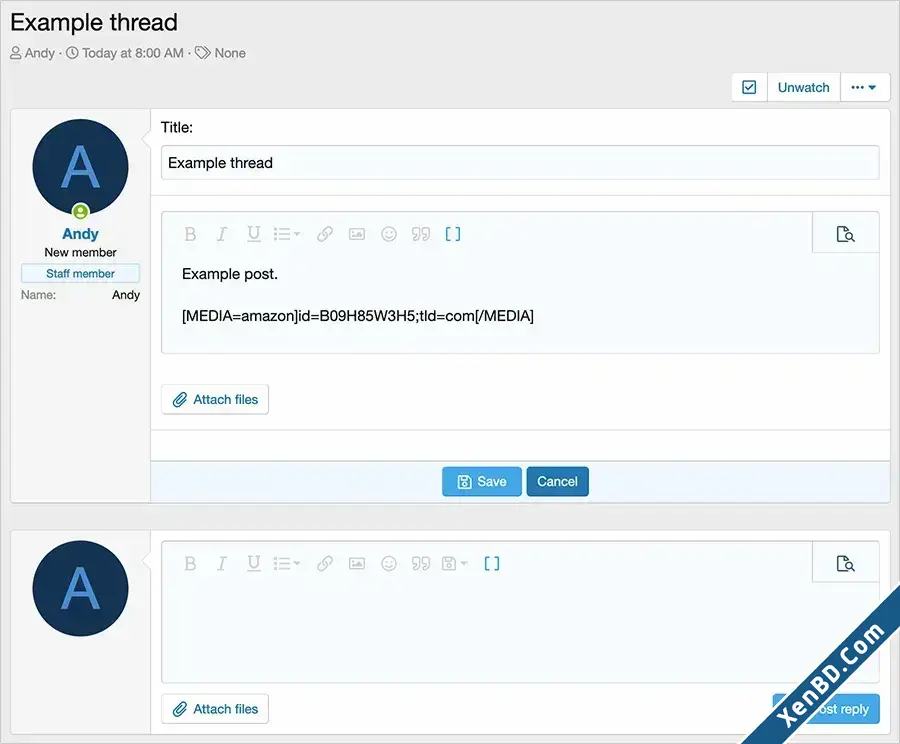
Task: Toggle Italic in the edit post toolbar
Action: [x=222, y=234]
